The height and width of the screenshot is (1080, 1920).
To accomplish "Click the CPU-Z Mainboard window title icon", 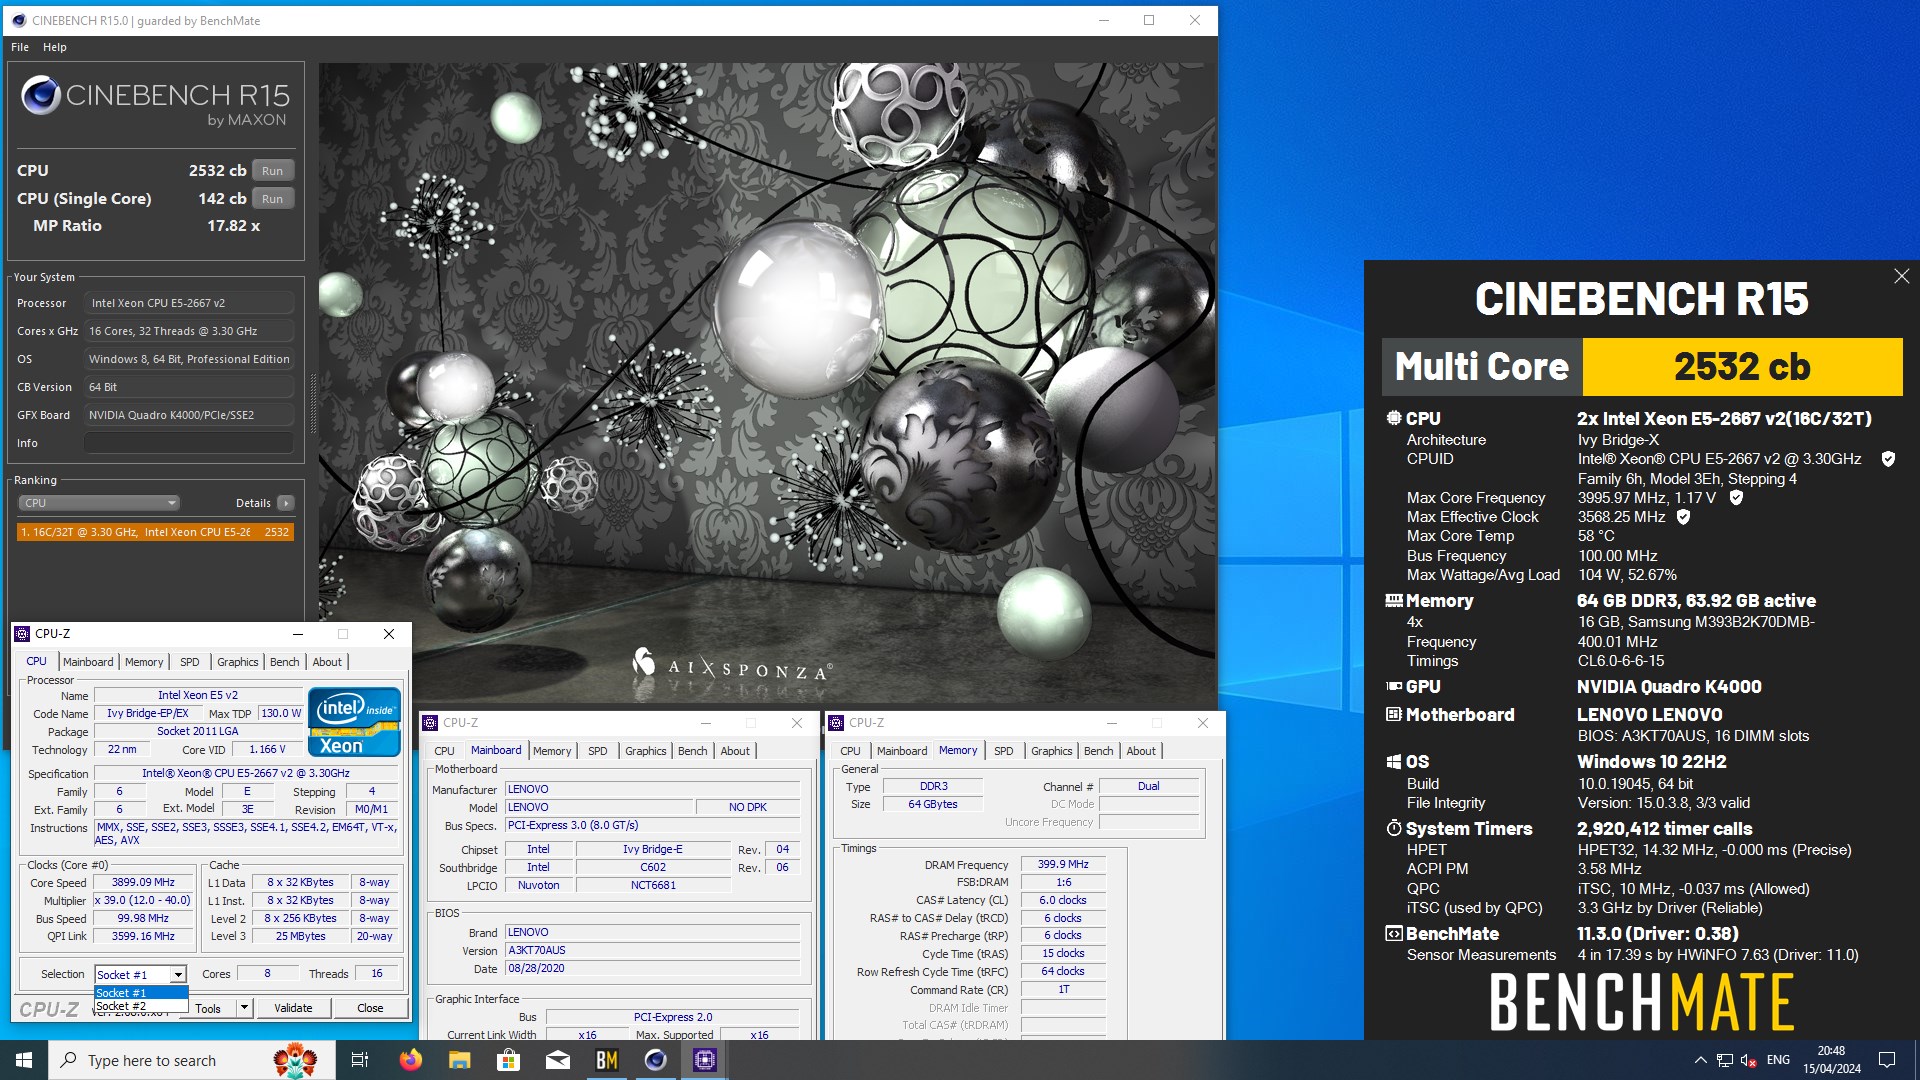I will (430, 723).
